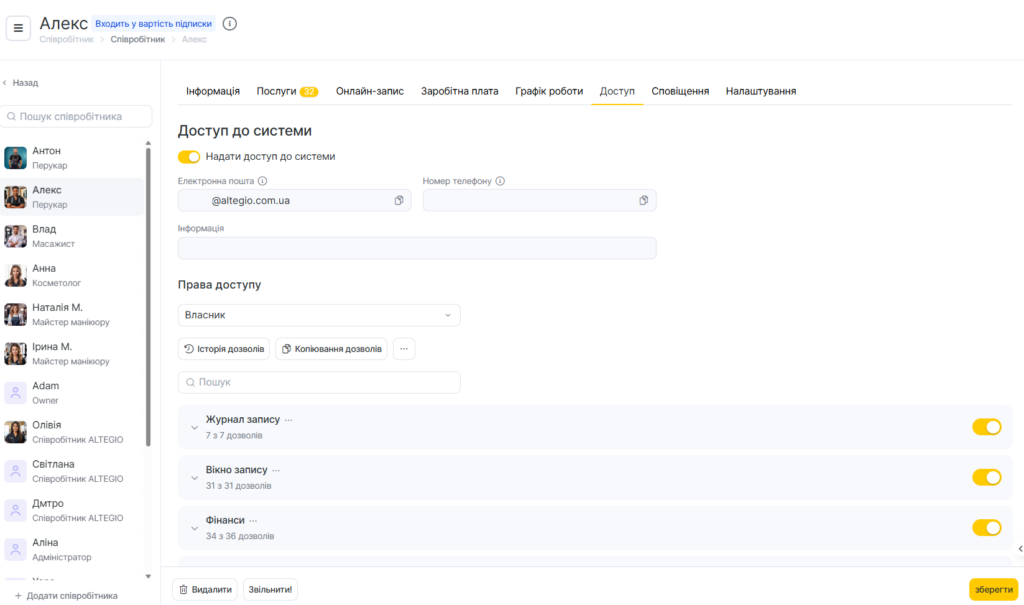This screenshot has width=1024, height=605.
Task: Switch to the Графік роботи tab
Action: (x=549, y=91)
